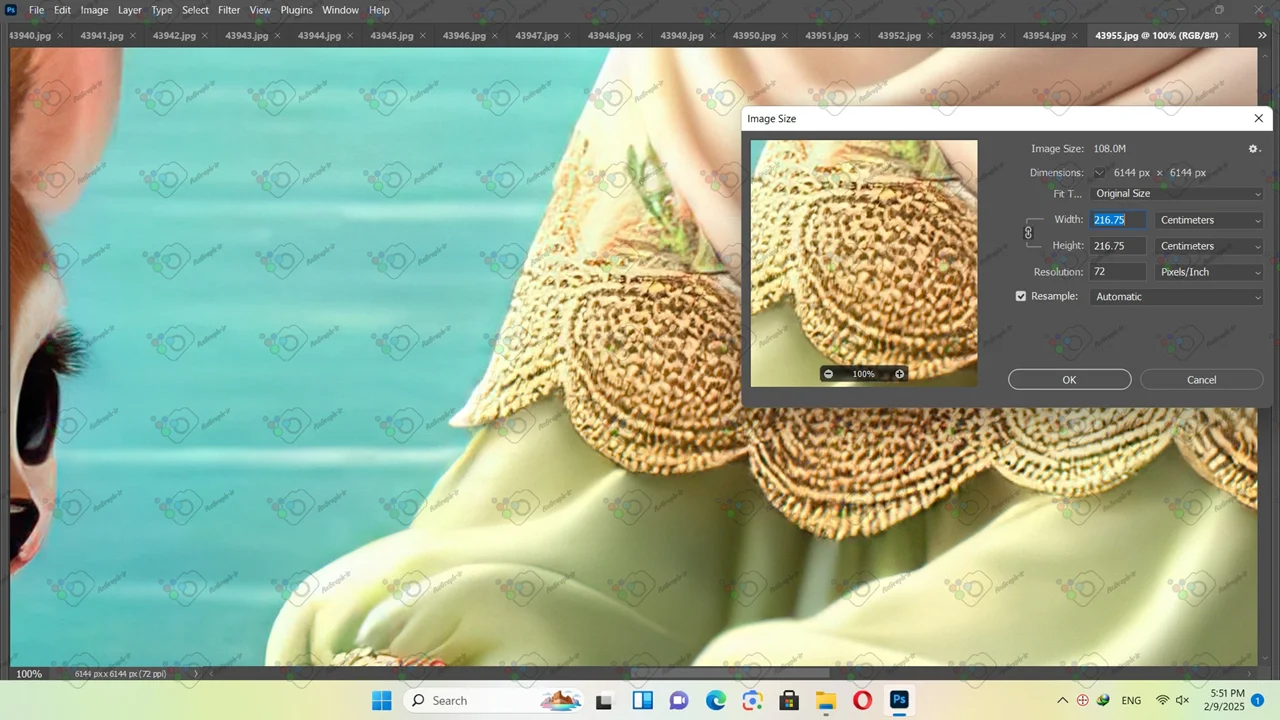This screenshot has width=1280, height=720.
Task: Zoom out the preview with minus icon
Action: pyautogui.click(x=828, y=374)
